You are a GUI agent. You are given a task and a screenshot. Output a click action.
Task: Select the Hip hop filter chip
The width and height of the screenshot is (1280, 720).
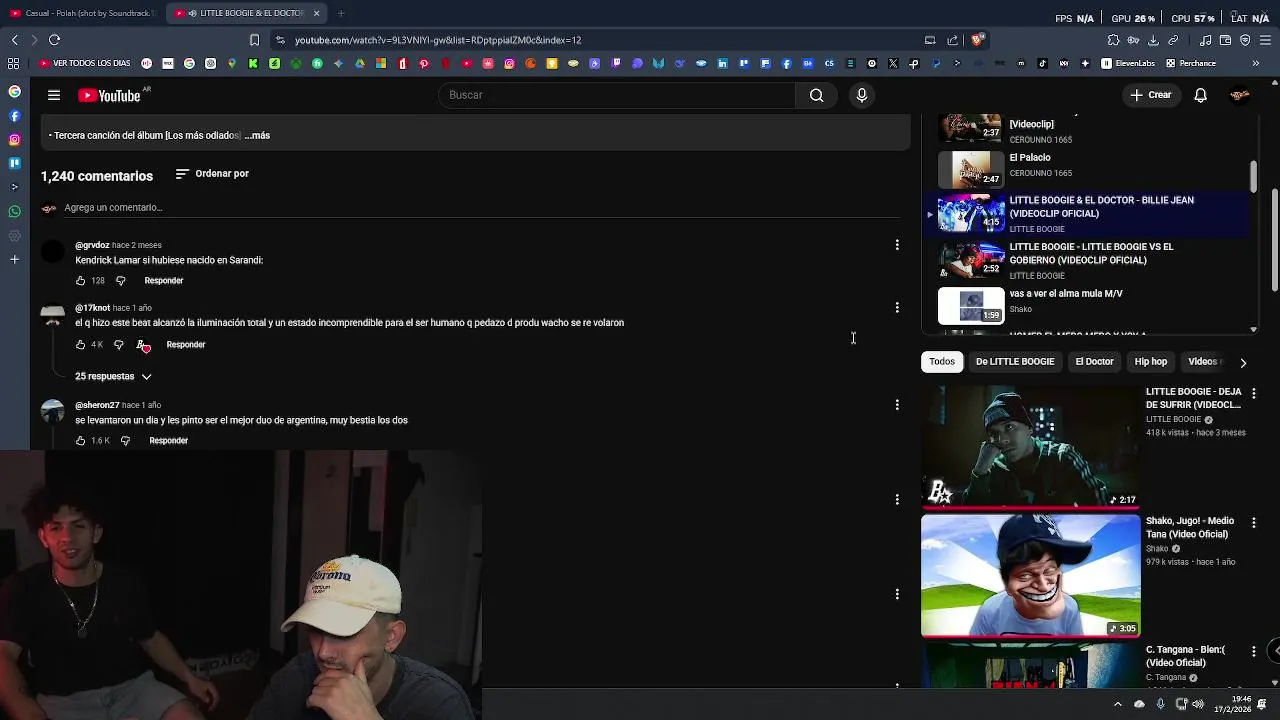[x=1151, y=362]
